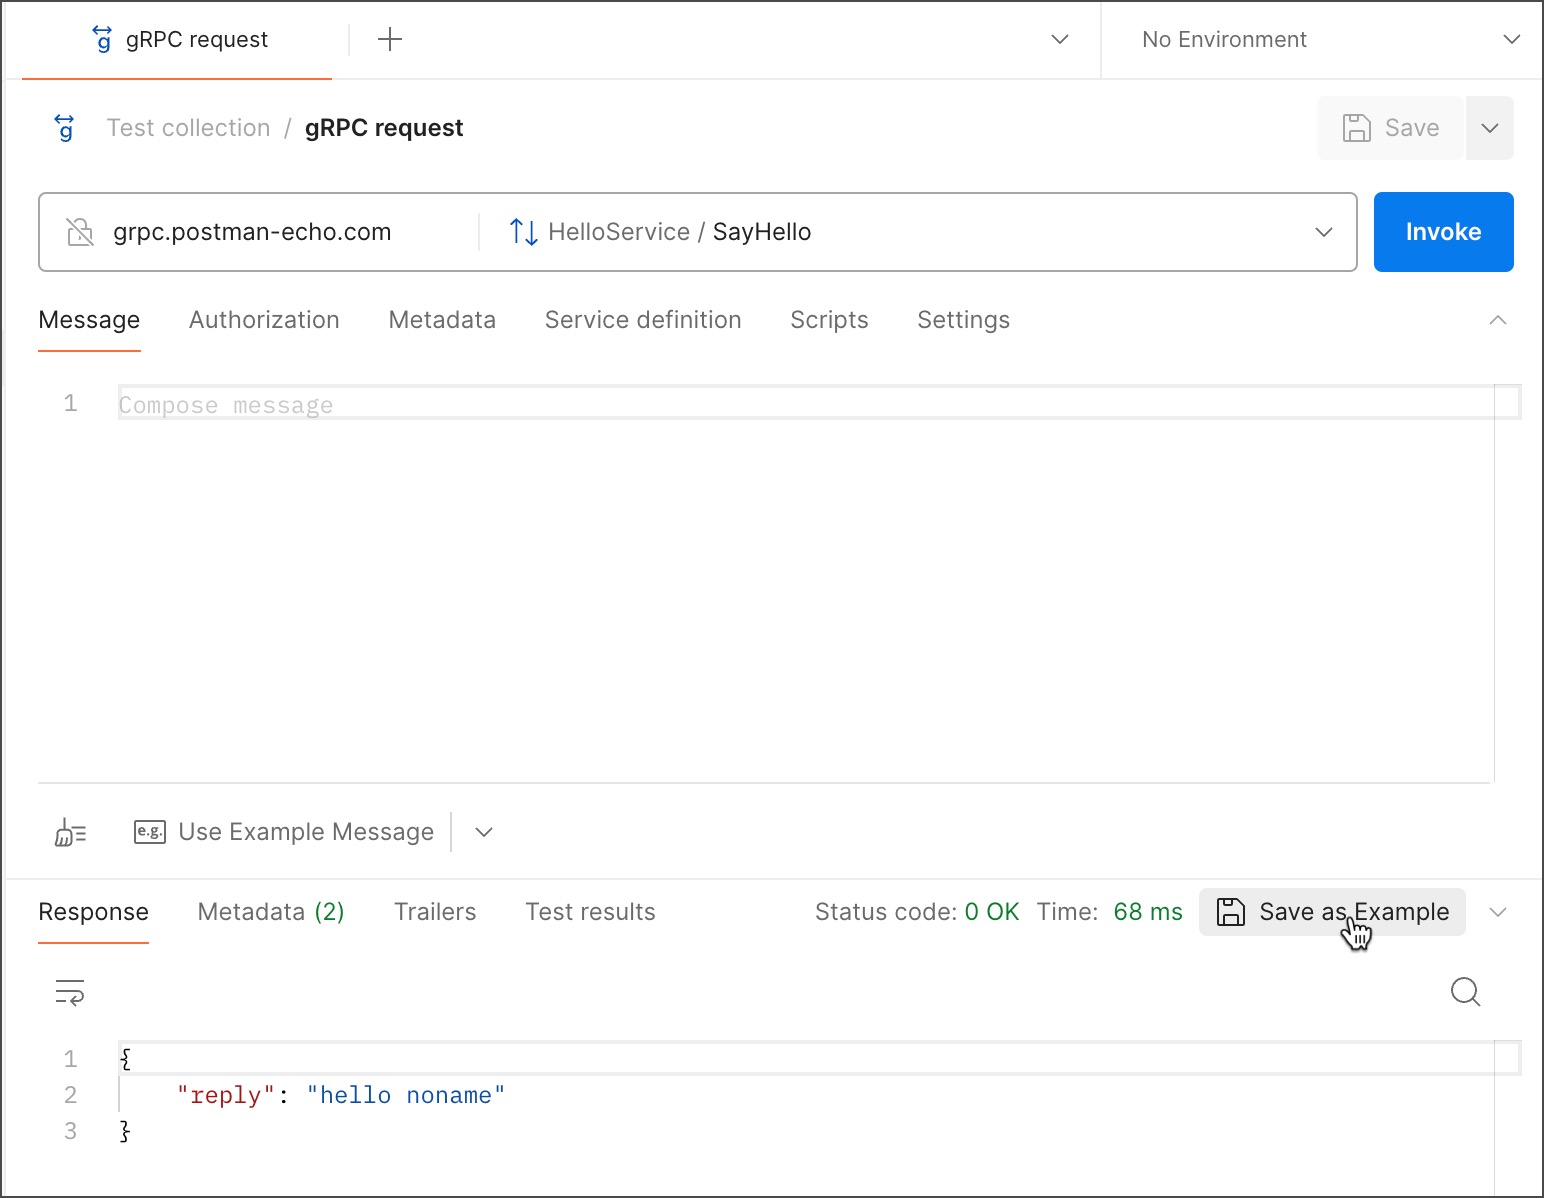Click the bidirectional arrows method icon
This screenshot has height=1198, width=1544.
click(x=523, y=232)
